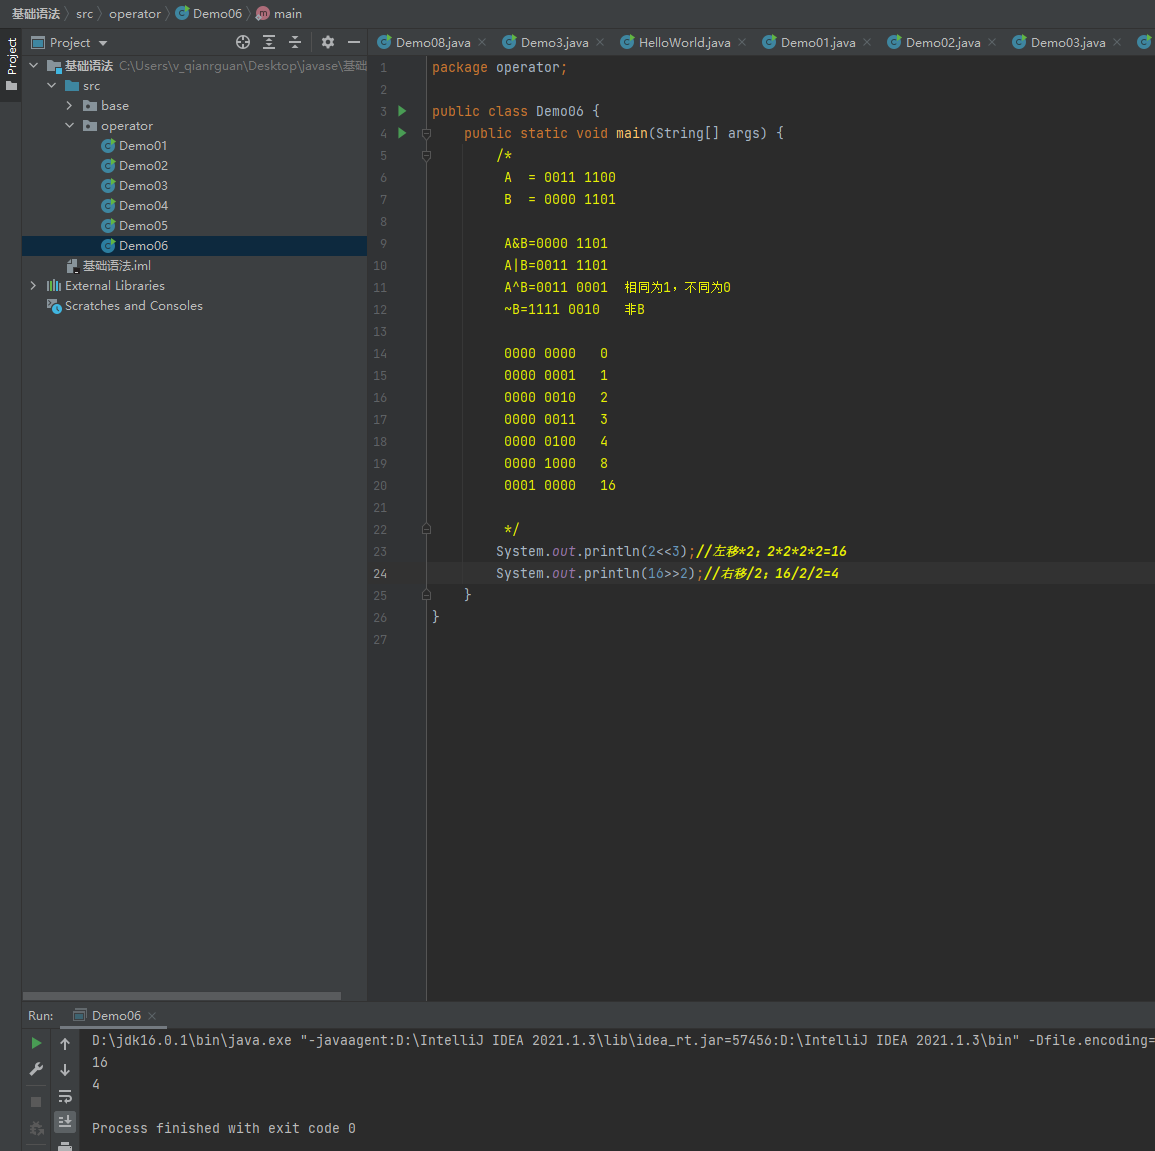The image size is (1155, 1151).
Task: Open Demo04 in project tree
Action: 143,205
